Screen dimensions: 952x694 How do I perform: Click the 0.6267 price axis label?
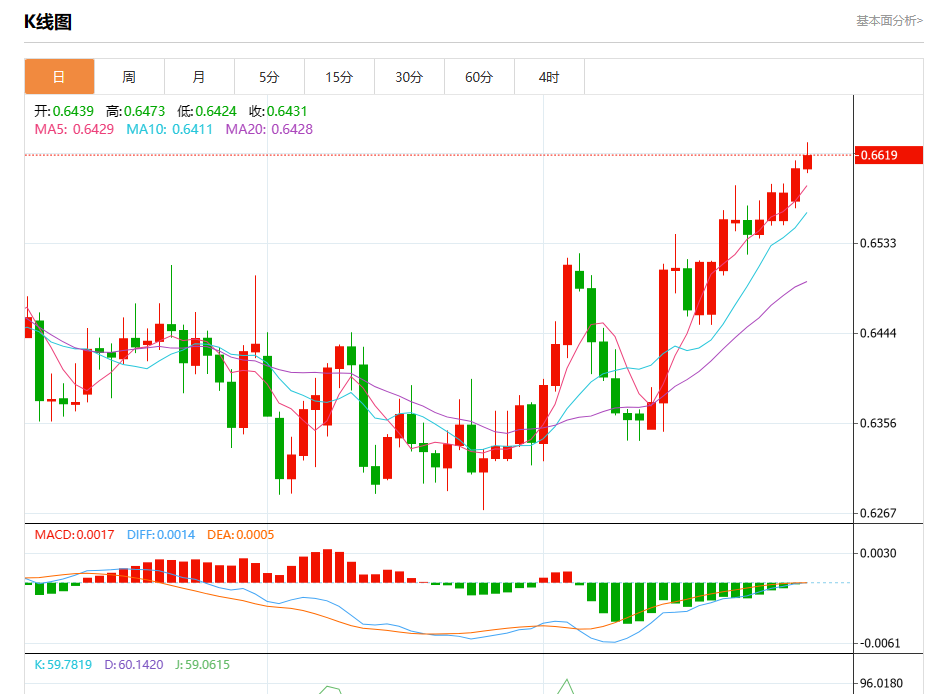[x=878, y=513]
